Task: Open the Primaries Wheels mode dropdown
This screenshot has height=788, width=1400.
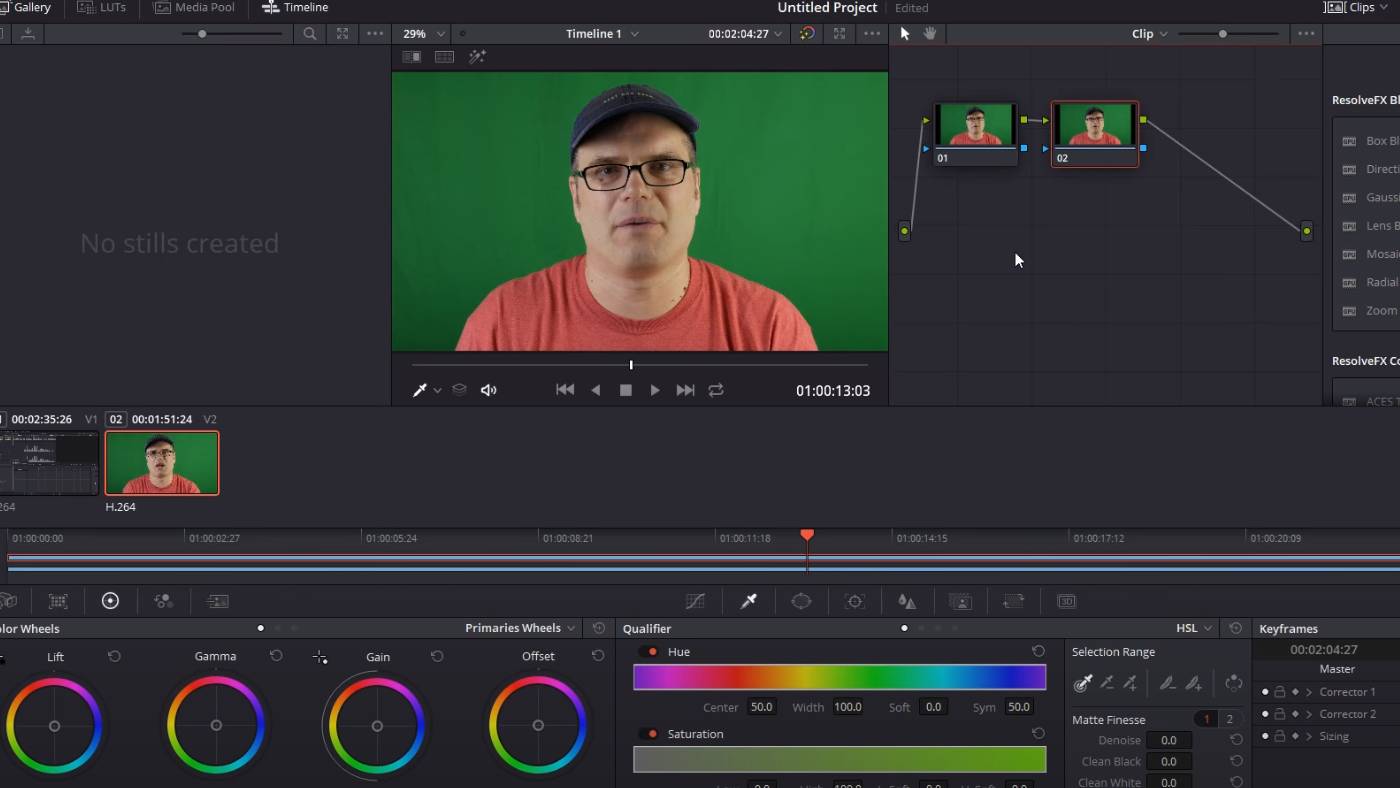Action: point(520,628)
